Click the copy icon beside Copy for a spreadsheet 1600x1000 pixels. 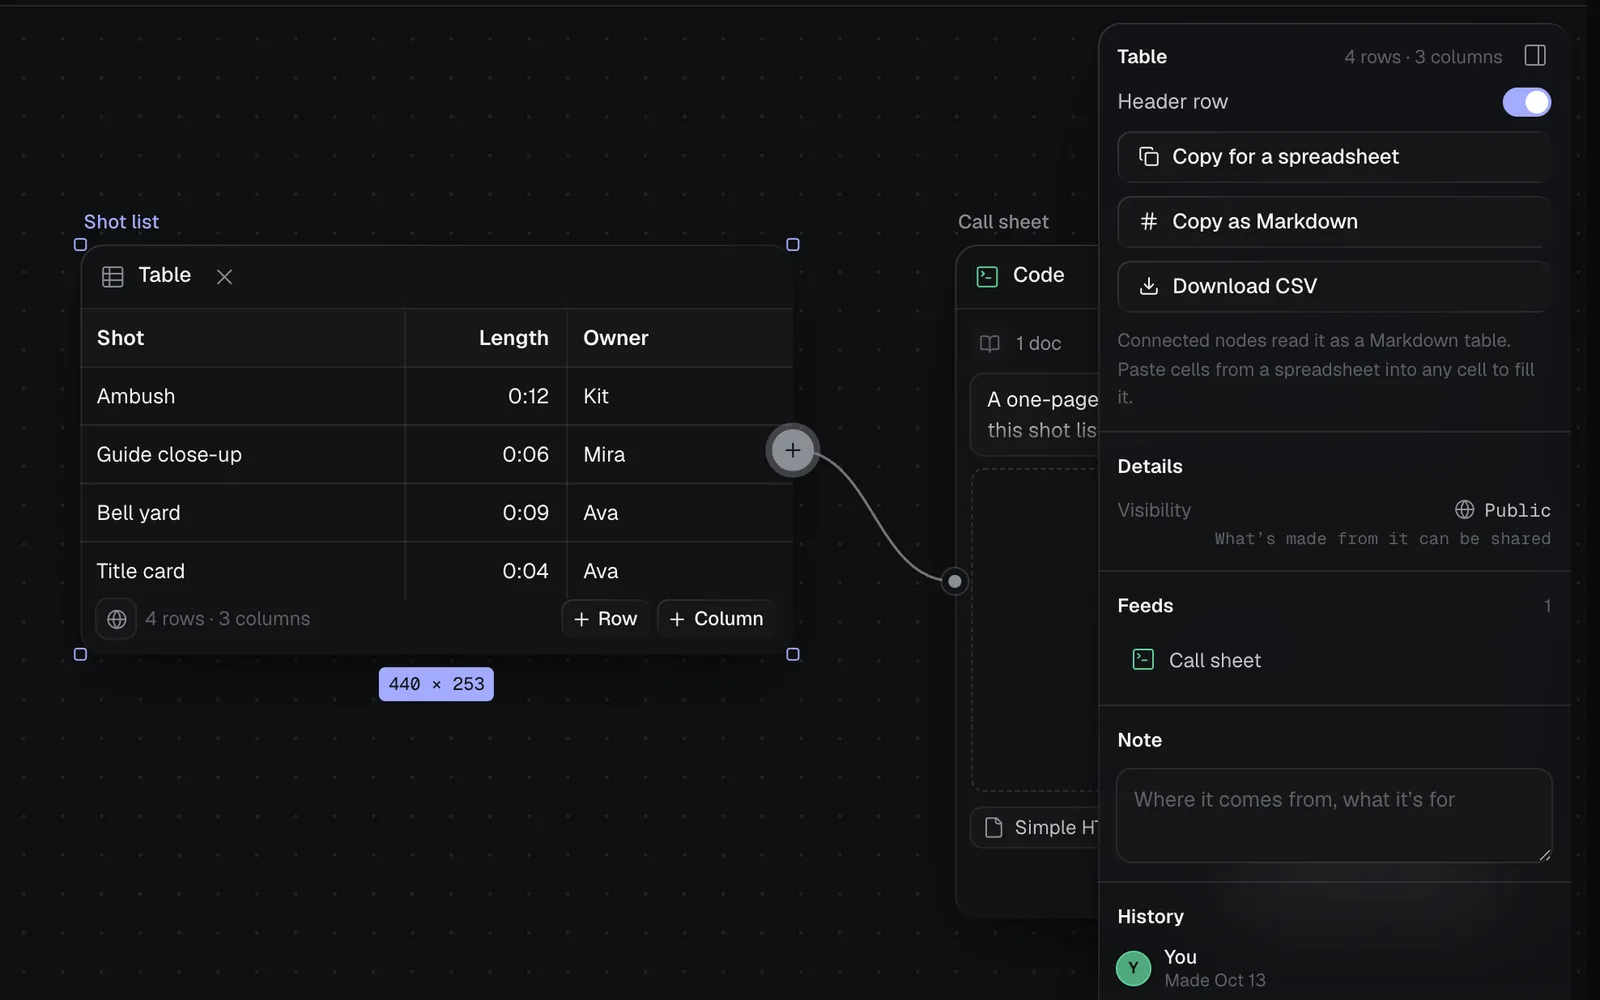point(1149,157)
